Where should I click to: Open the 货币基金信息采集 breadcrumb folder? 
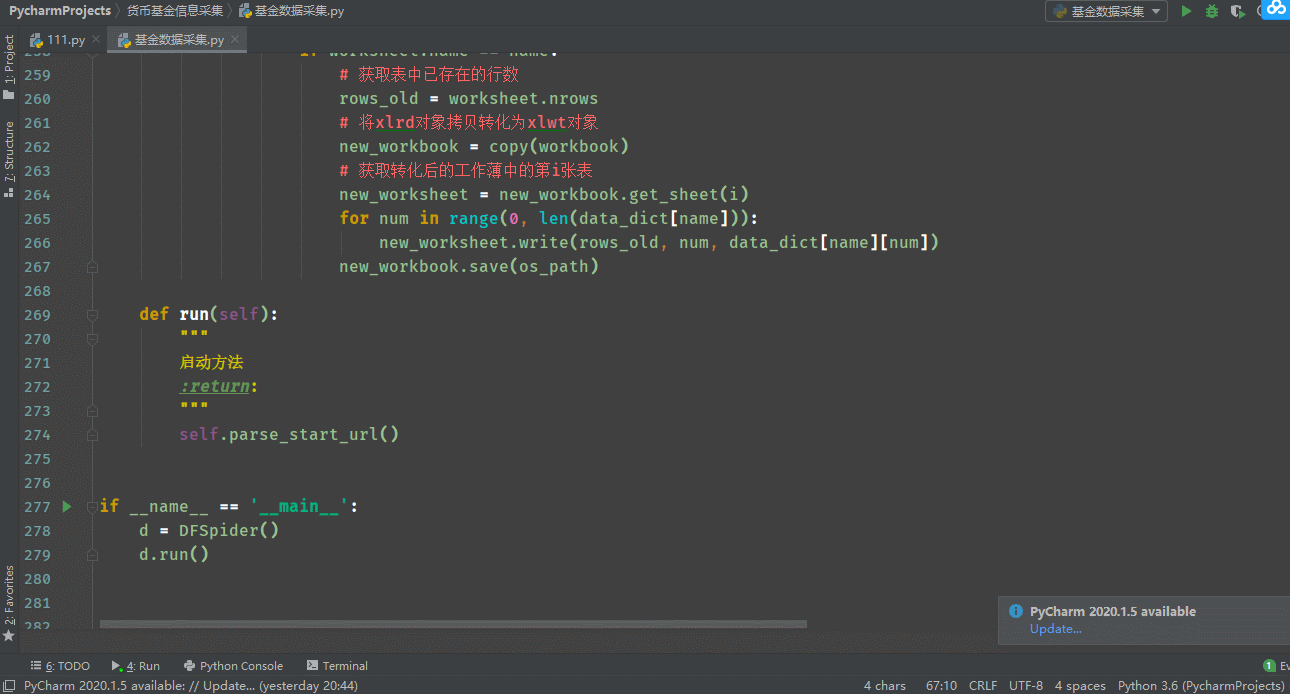175,11
